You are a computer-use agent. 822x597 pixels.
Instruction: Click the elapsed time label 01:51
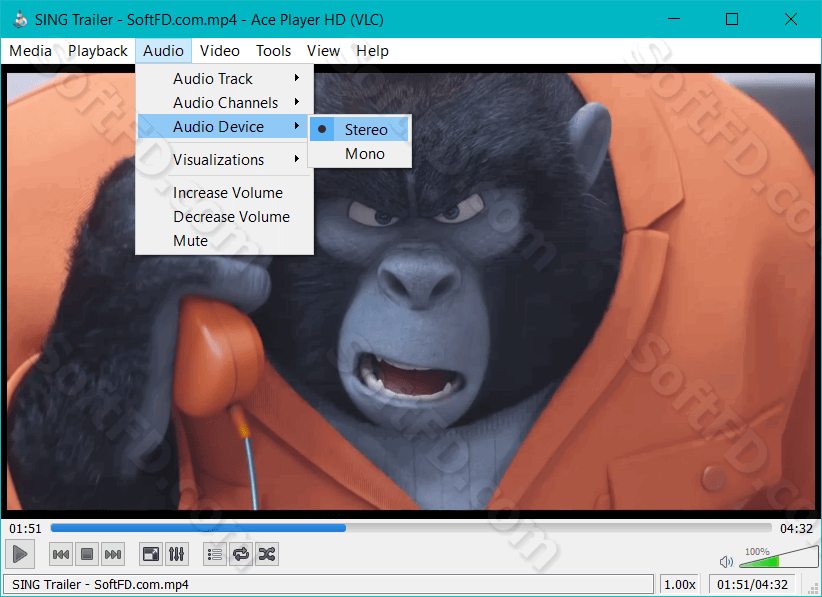coord(25,528)
